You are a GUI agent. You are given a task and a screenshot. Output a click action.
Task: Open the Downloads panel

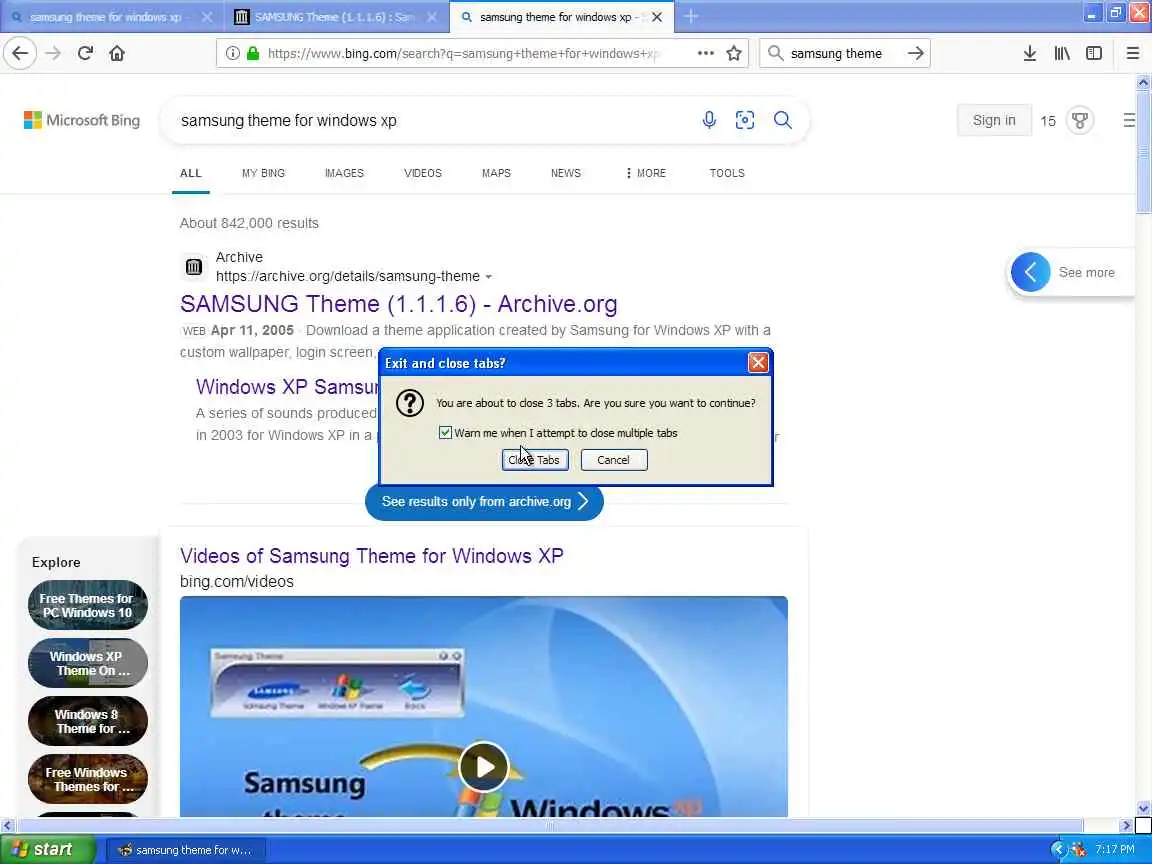pos(1030,53)
